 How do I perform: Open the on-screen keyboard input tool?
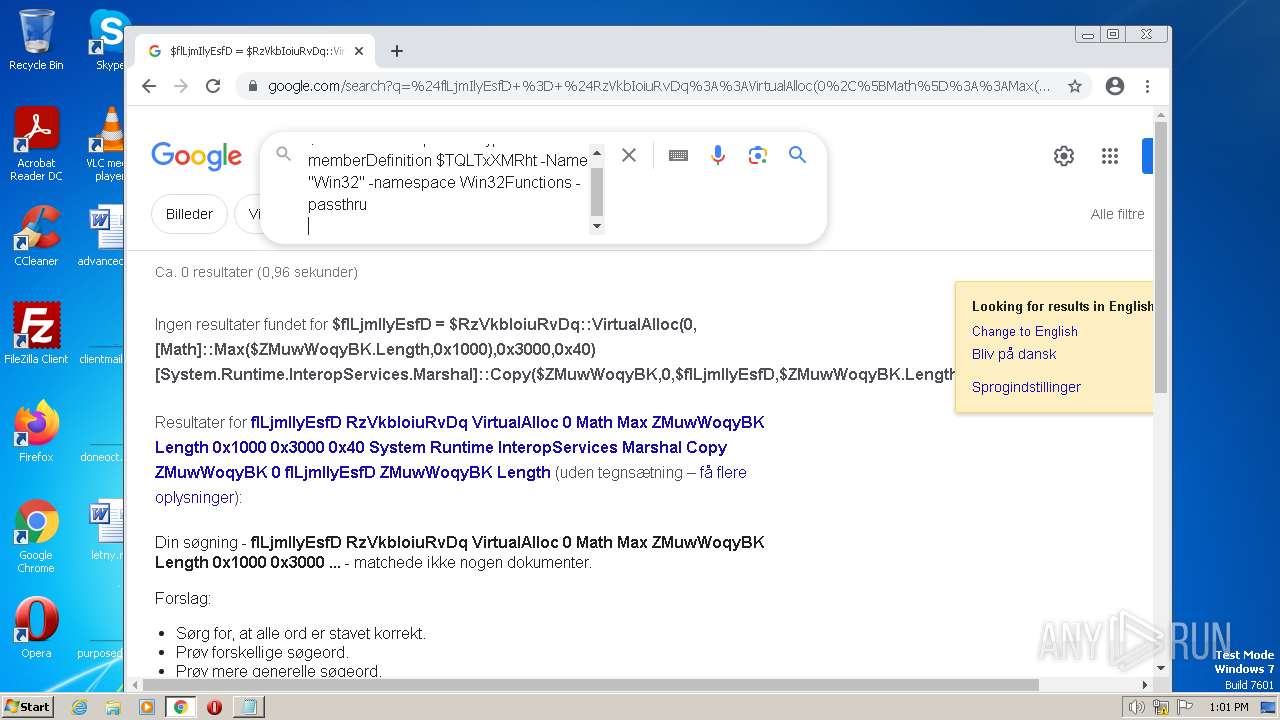pyautogui.click(x=678, y=155)
